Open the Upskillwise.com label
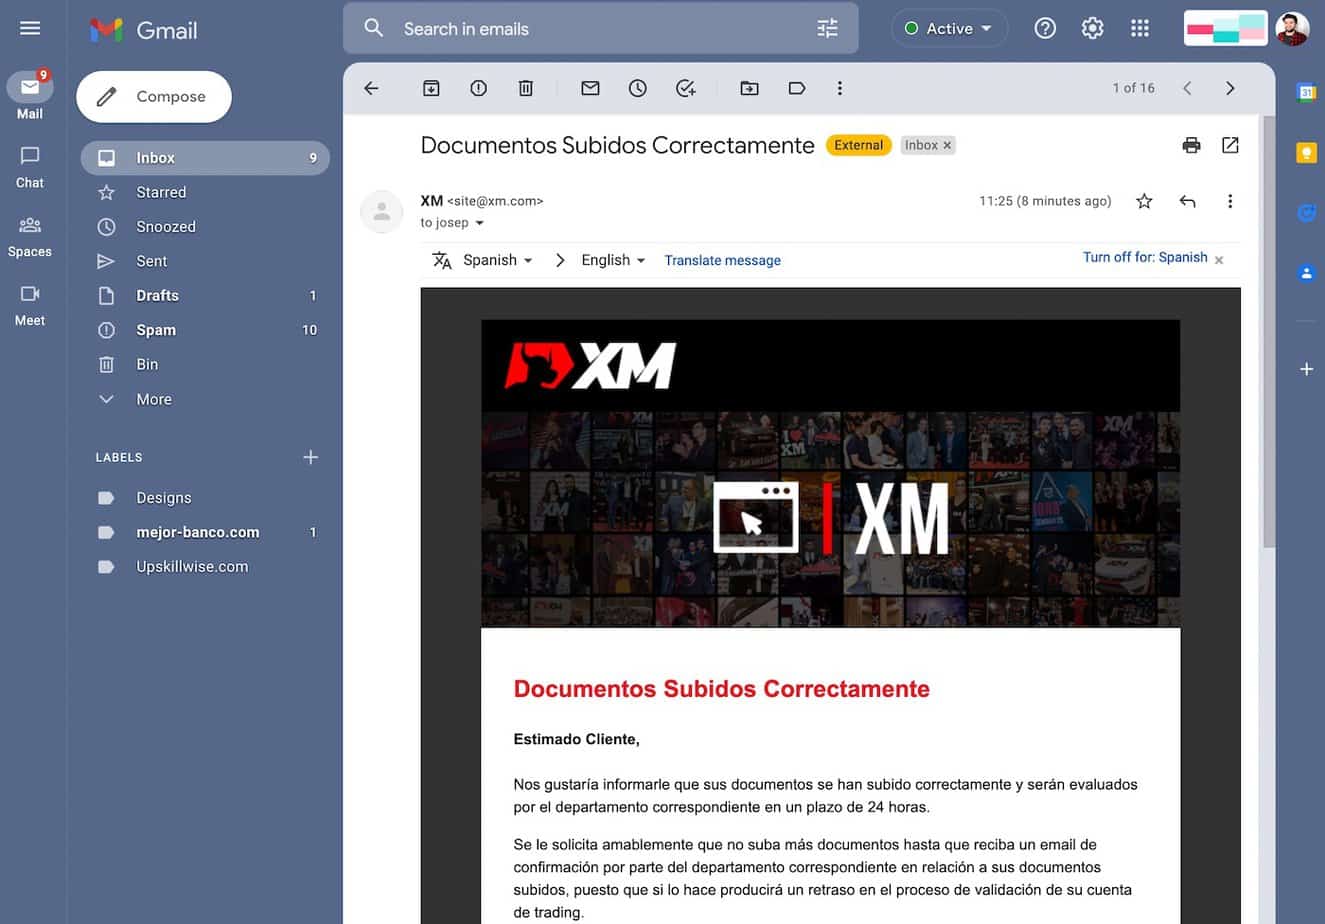Viewport: 1325px width, 924px height. (205, 567)
